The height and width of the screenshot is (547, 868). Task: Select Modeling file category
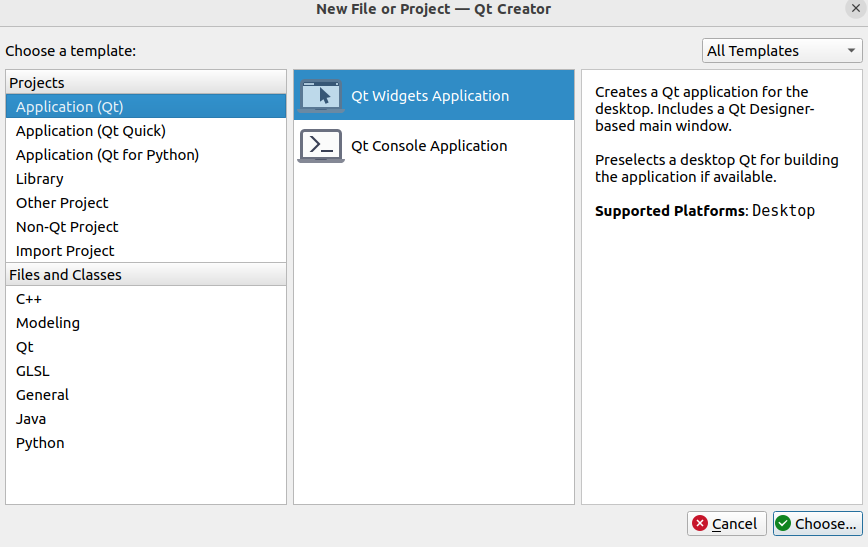(48, 323)
